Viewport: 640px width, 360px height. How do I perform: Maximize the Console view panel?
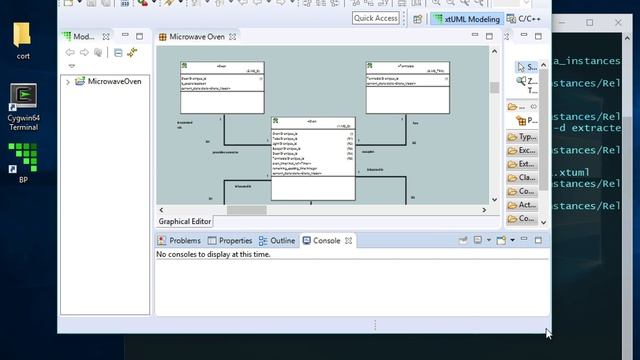(x=538, y=240)
